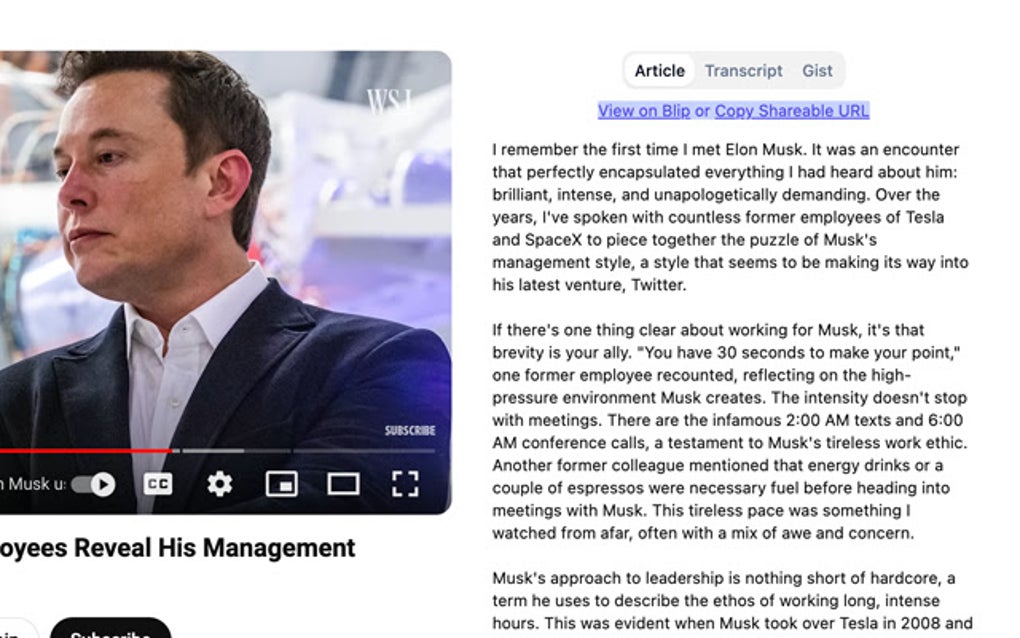Screen dimensions: 1020x638
Task: Select the Article tab
Action: point(660,70)
